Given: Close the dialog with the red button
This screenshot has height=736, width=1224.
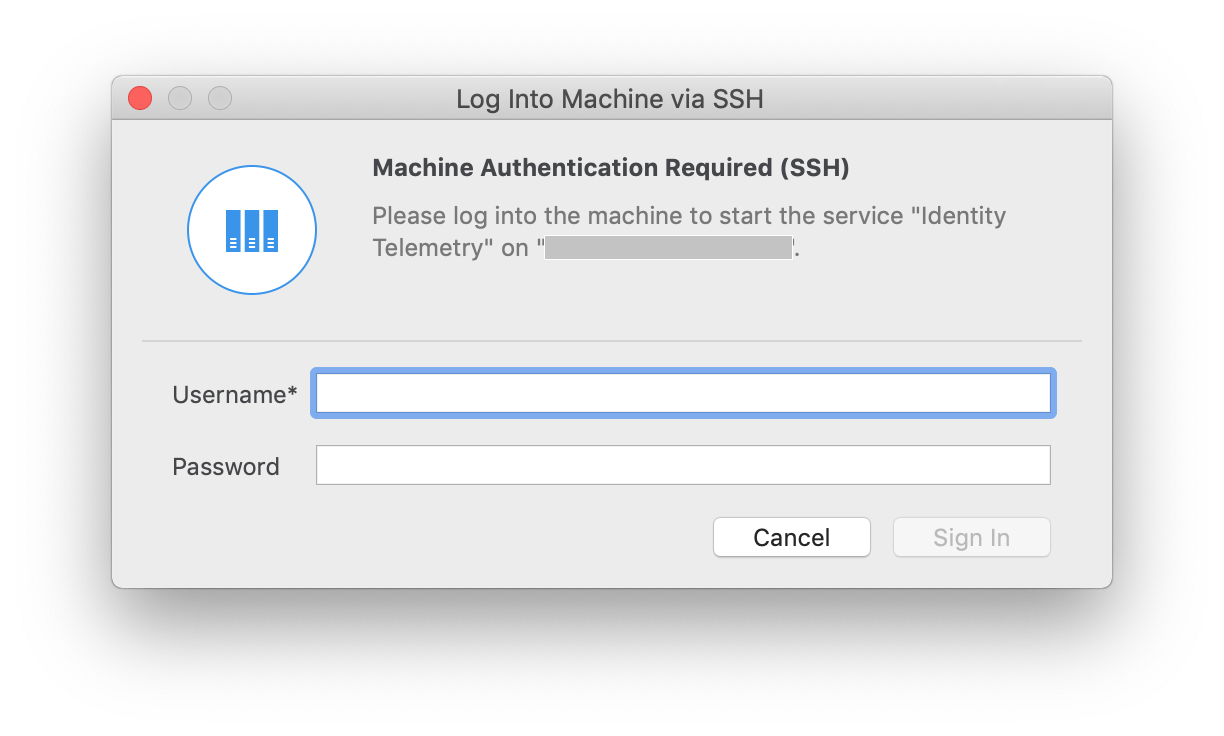Looking at the screenshot, I should [x=140, y=98].
